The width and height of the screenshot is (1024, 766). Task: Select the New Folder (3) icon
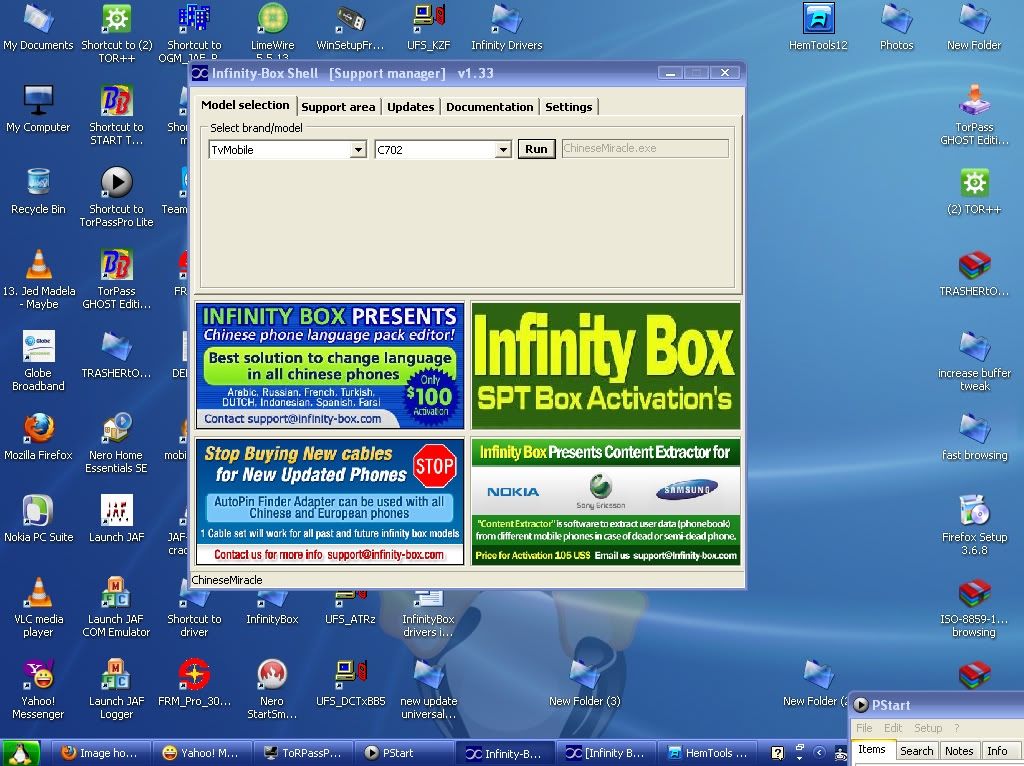[584, 683]
